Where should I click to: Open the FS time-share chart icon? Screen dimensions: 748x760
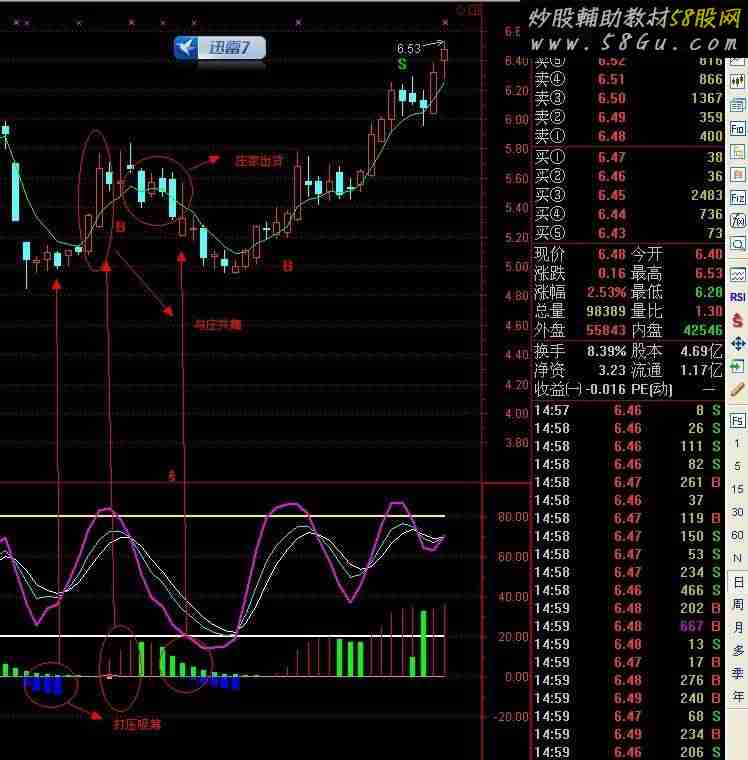[737, 420]
